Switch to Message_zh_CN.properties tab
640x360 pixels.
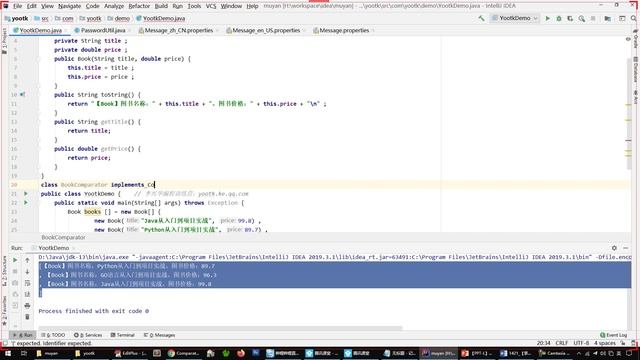point(178,30)
